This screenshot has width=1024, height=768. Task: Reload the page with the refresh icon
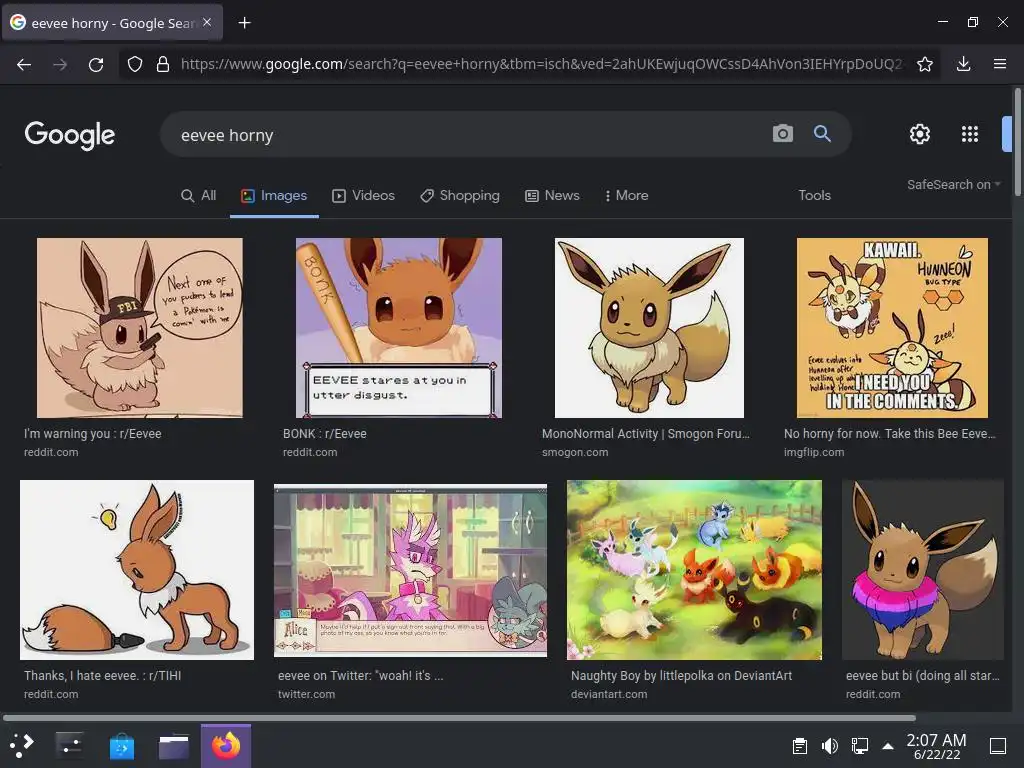[96, 64]
